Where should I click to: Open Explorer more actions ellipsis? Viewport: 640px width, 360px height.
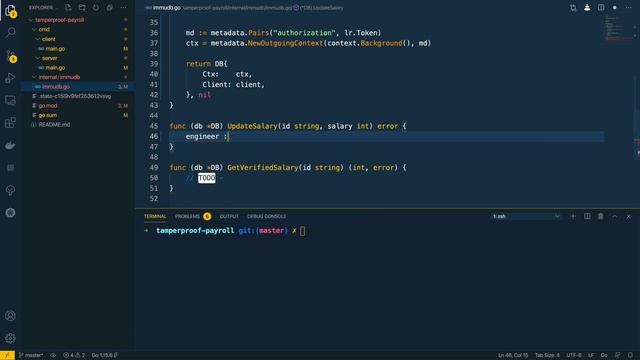click(x=124, y=7)
